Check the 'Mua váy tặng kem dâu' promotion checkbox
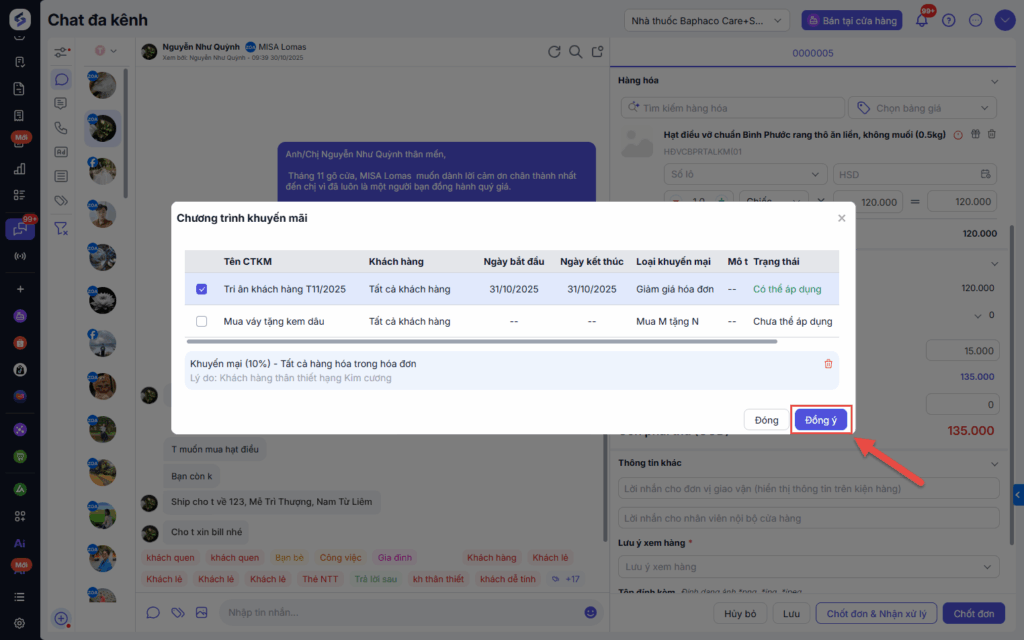The height and width of the screenshot is (640, 1024). [x=201, y=321]
